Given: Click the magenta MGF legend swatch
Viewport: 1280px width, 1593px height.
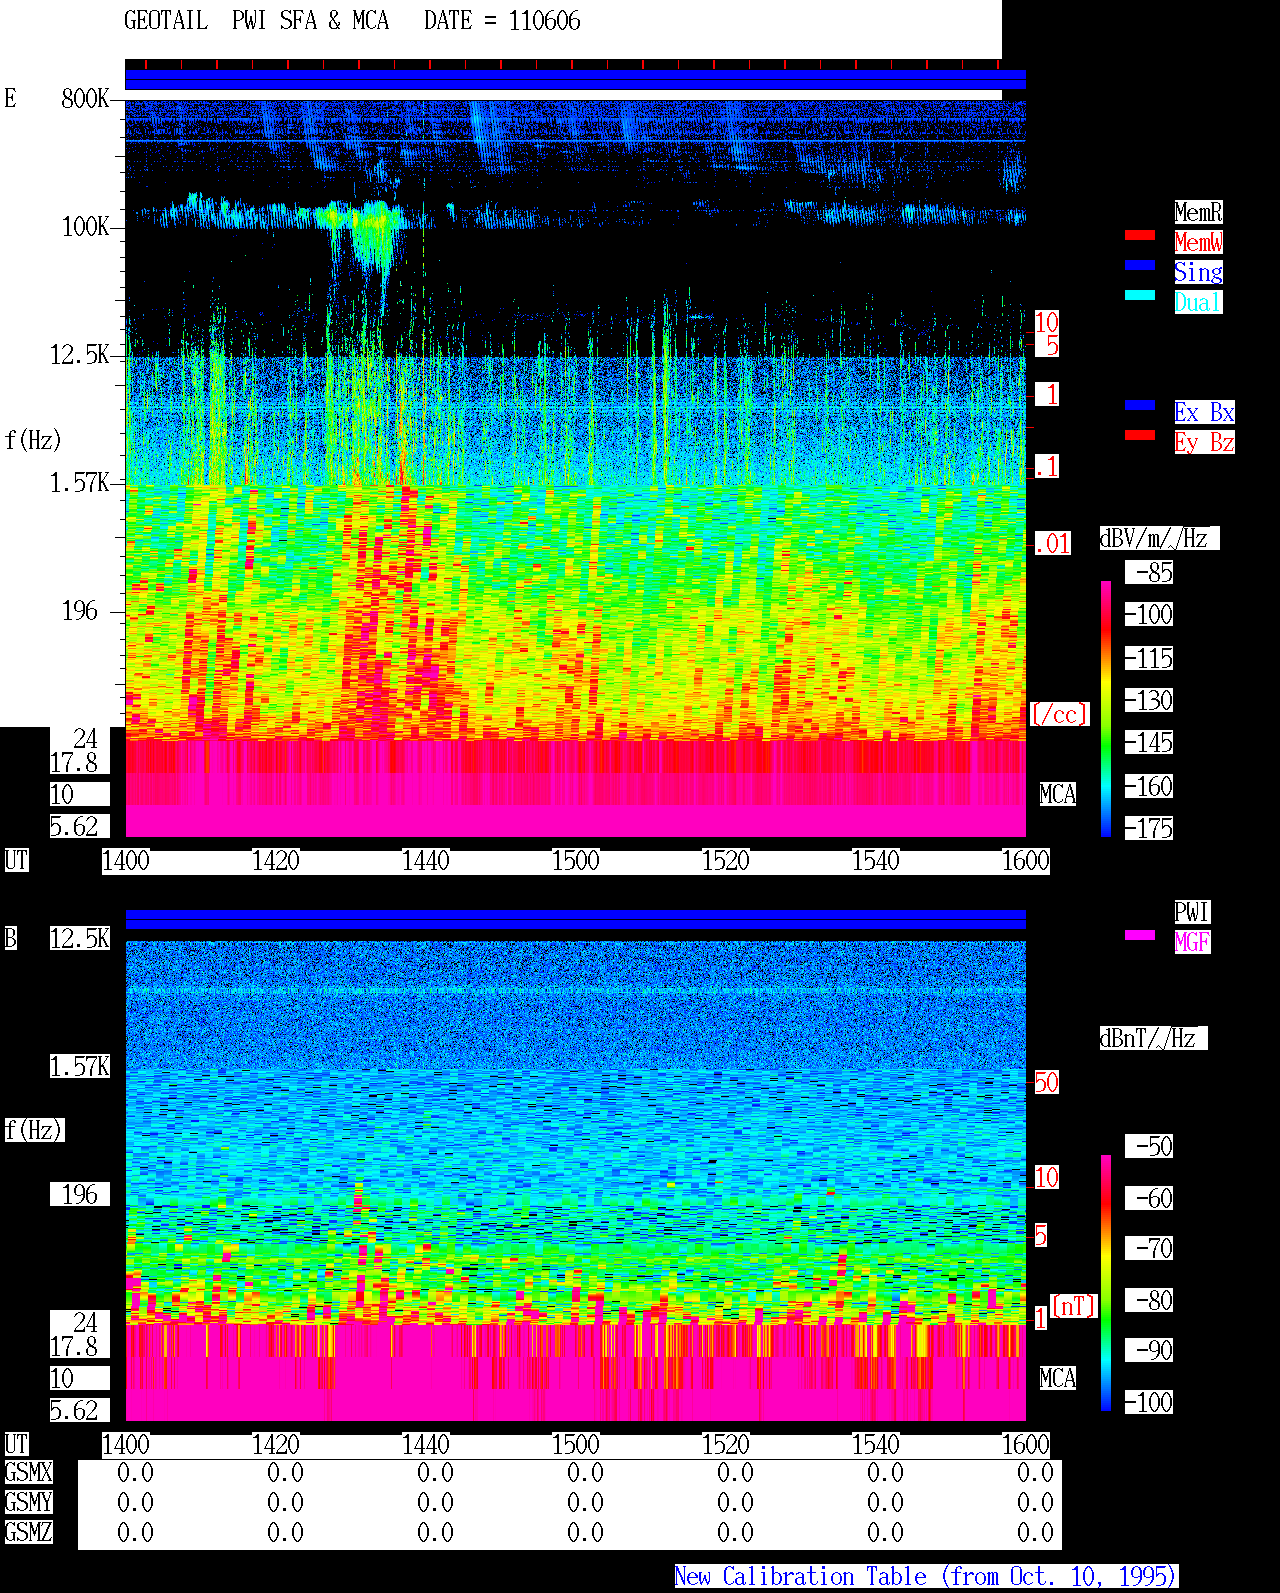Looking at the screenshot, I should 1140,935.
